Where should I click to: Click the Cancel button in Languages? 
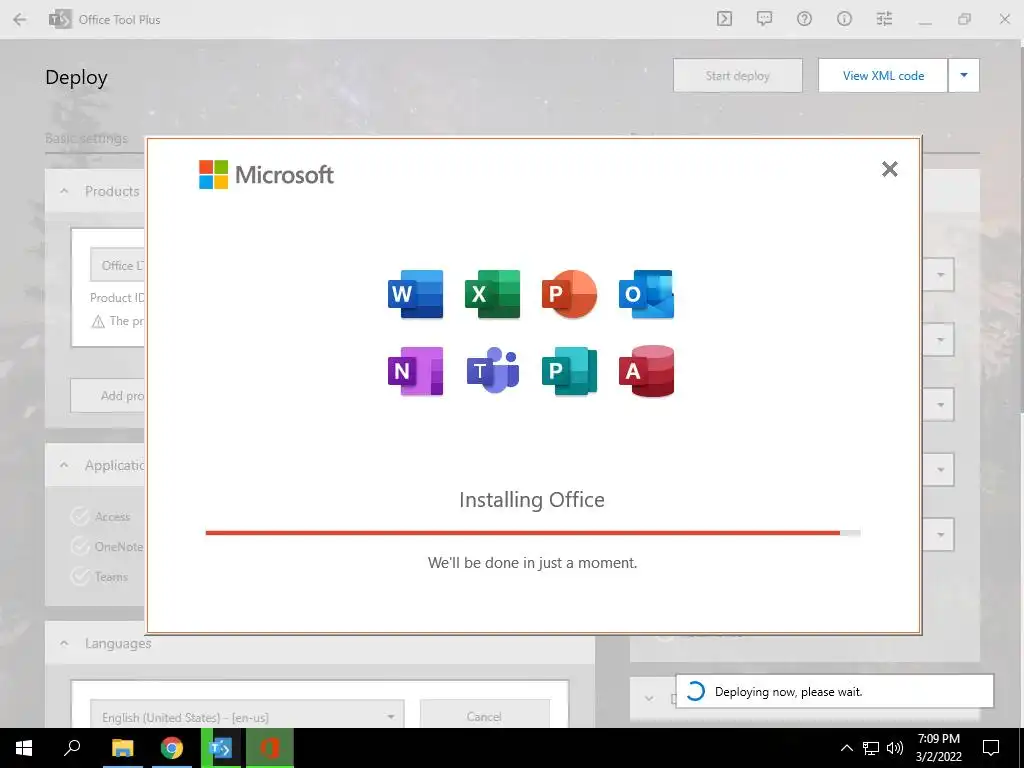485,716
